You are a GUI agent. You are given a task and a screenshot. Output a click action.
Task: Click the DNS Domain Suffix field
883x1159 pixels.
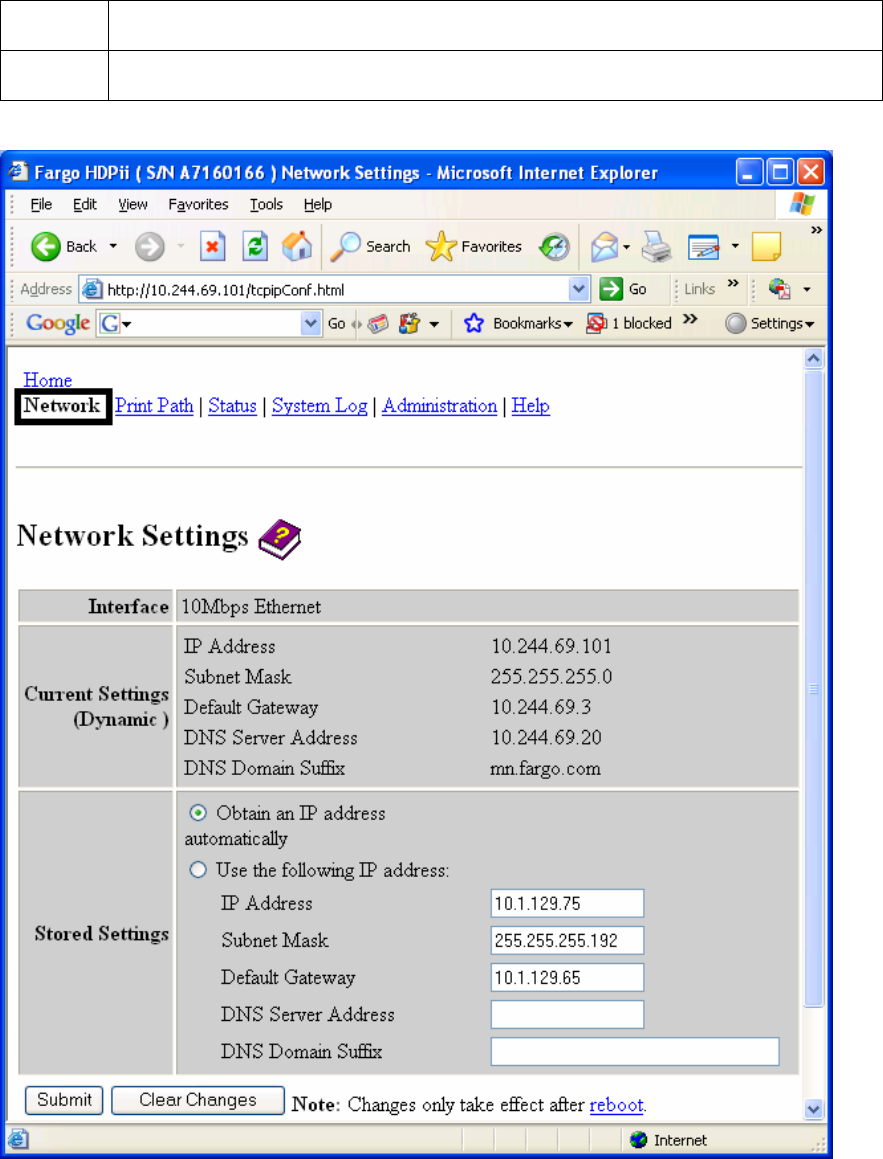(635, 1051)
